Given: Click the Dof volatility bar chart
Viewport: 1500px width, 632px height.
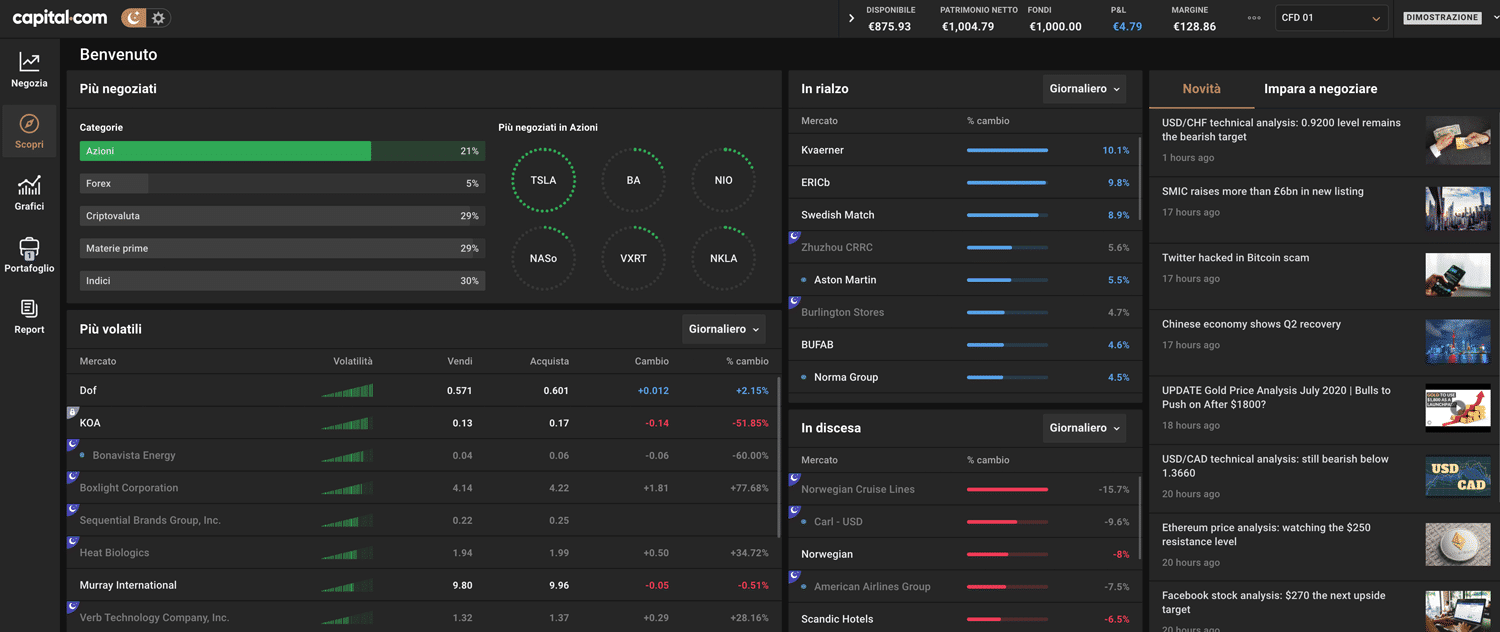Looking at the screenshot, I should [347, 391].
